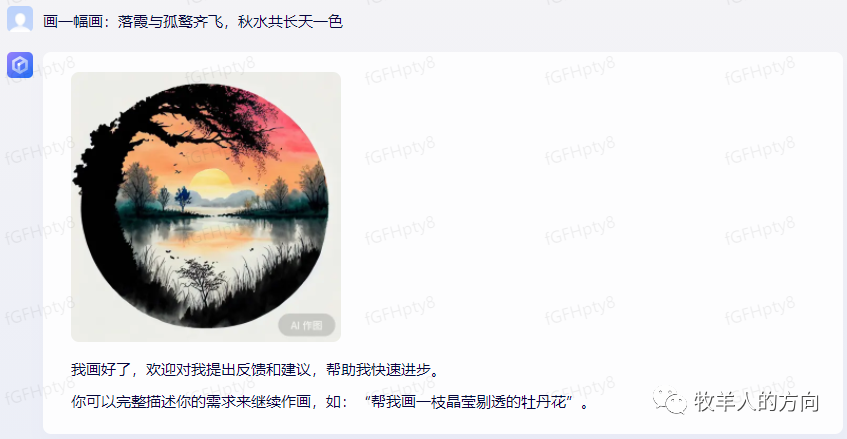Image resolution: width=847 pixels, height=439 pixels.
Task: Click the user avatar icon beside the prompt
Action: point(20,19)
